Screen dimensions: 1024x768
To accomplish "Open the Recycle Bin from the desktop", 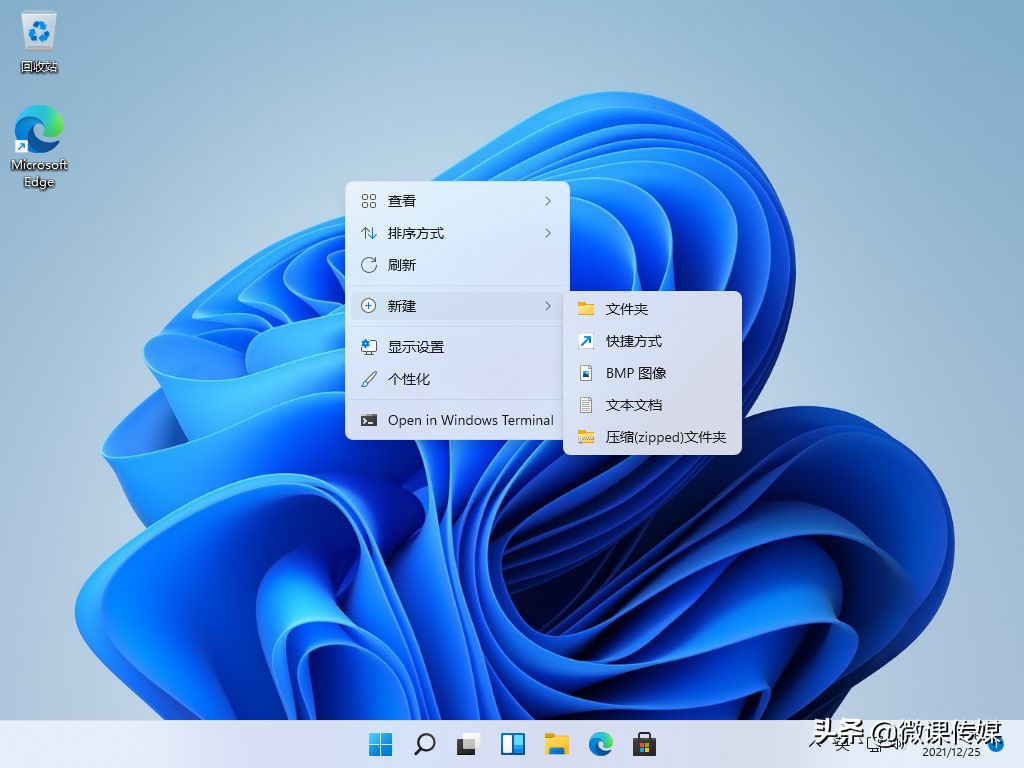I will point(38,30).
